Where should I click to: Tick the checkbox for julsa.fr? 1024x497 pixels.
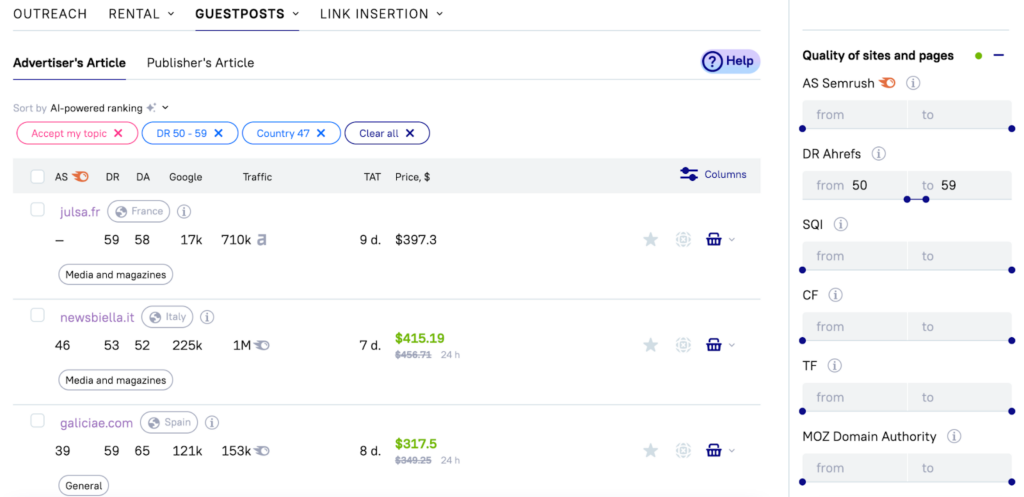[38, 210]
